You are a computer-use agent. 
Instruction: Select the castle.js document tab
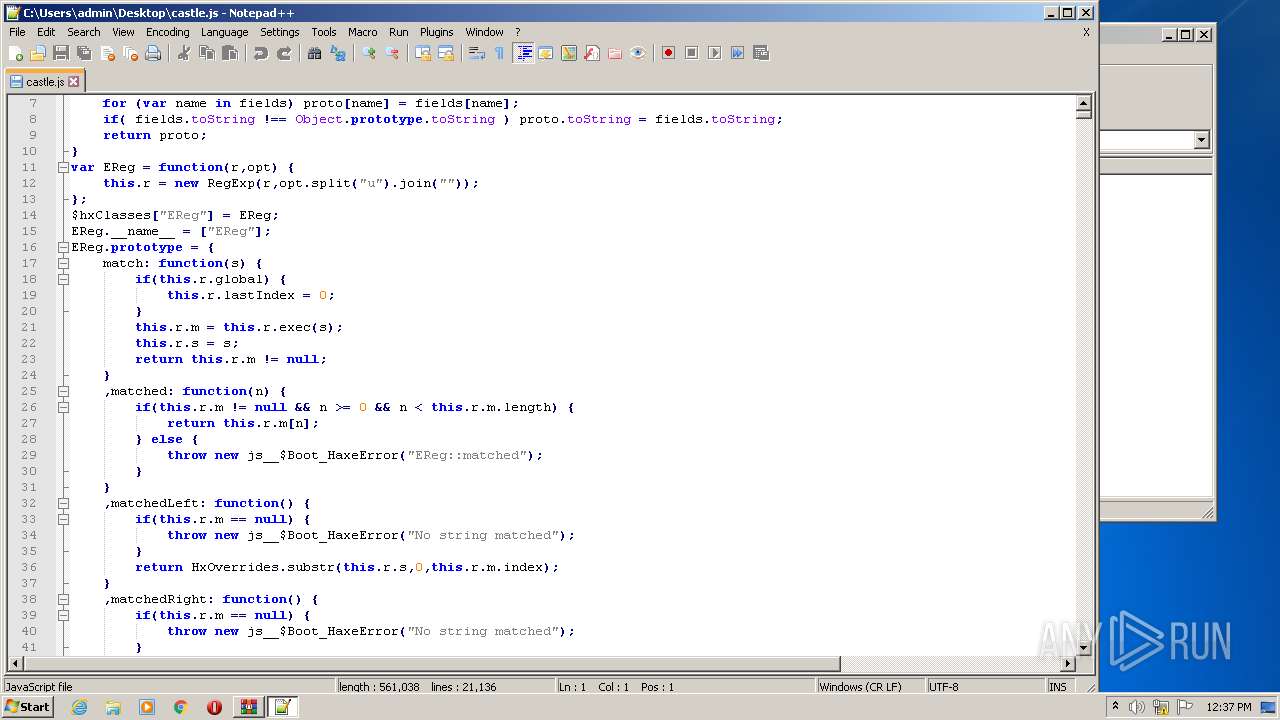tap(45, 82)
